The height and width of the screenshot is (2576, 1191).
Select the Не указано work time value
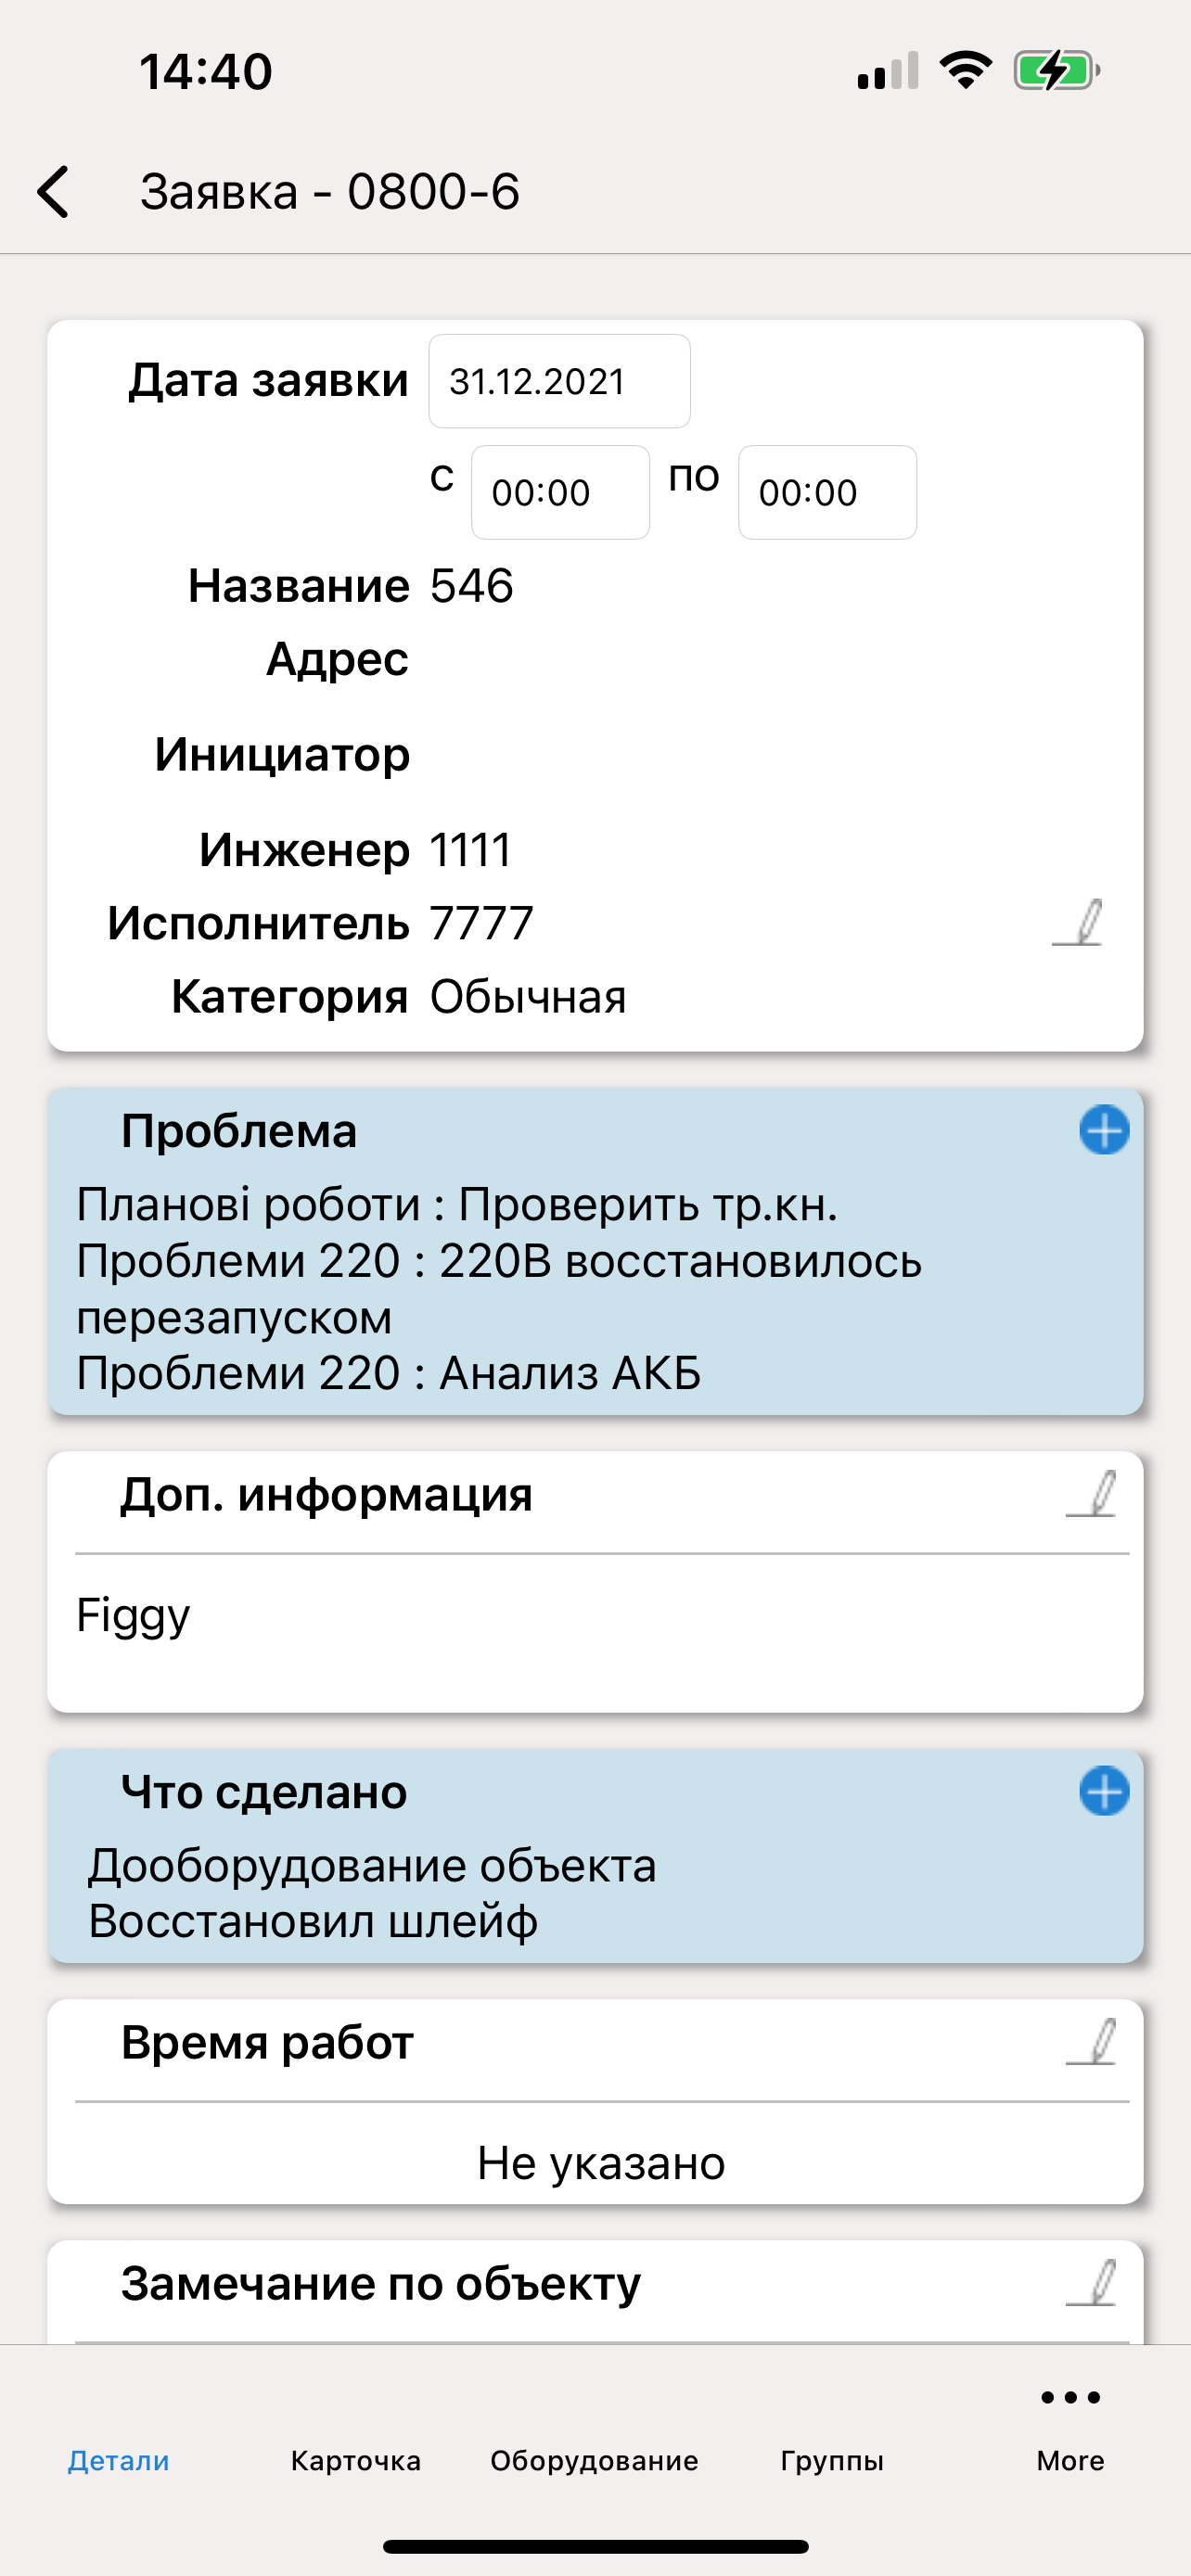(601, 2163)
